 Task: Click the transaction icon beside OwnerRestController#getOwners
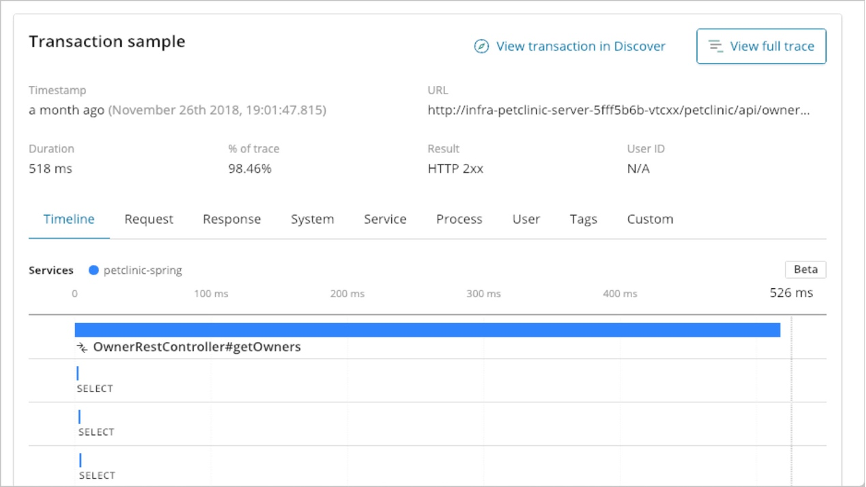(x=82, y=347)
